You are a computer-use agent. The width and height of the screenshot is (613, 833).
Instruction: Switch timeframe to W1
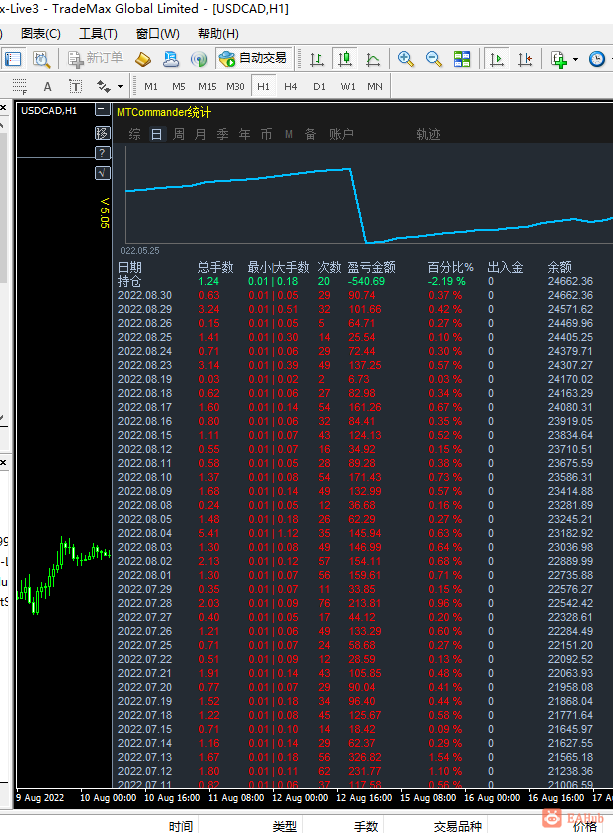coord(348,87)
